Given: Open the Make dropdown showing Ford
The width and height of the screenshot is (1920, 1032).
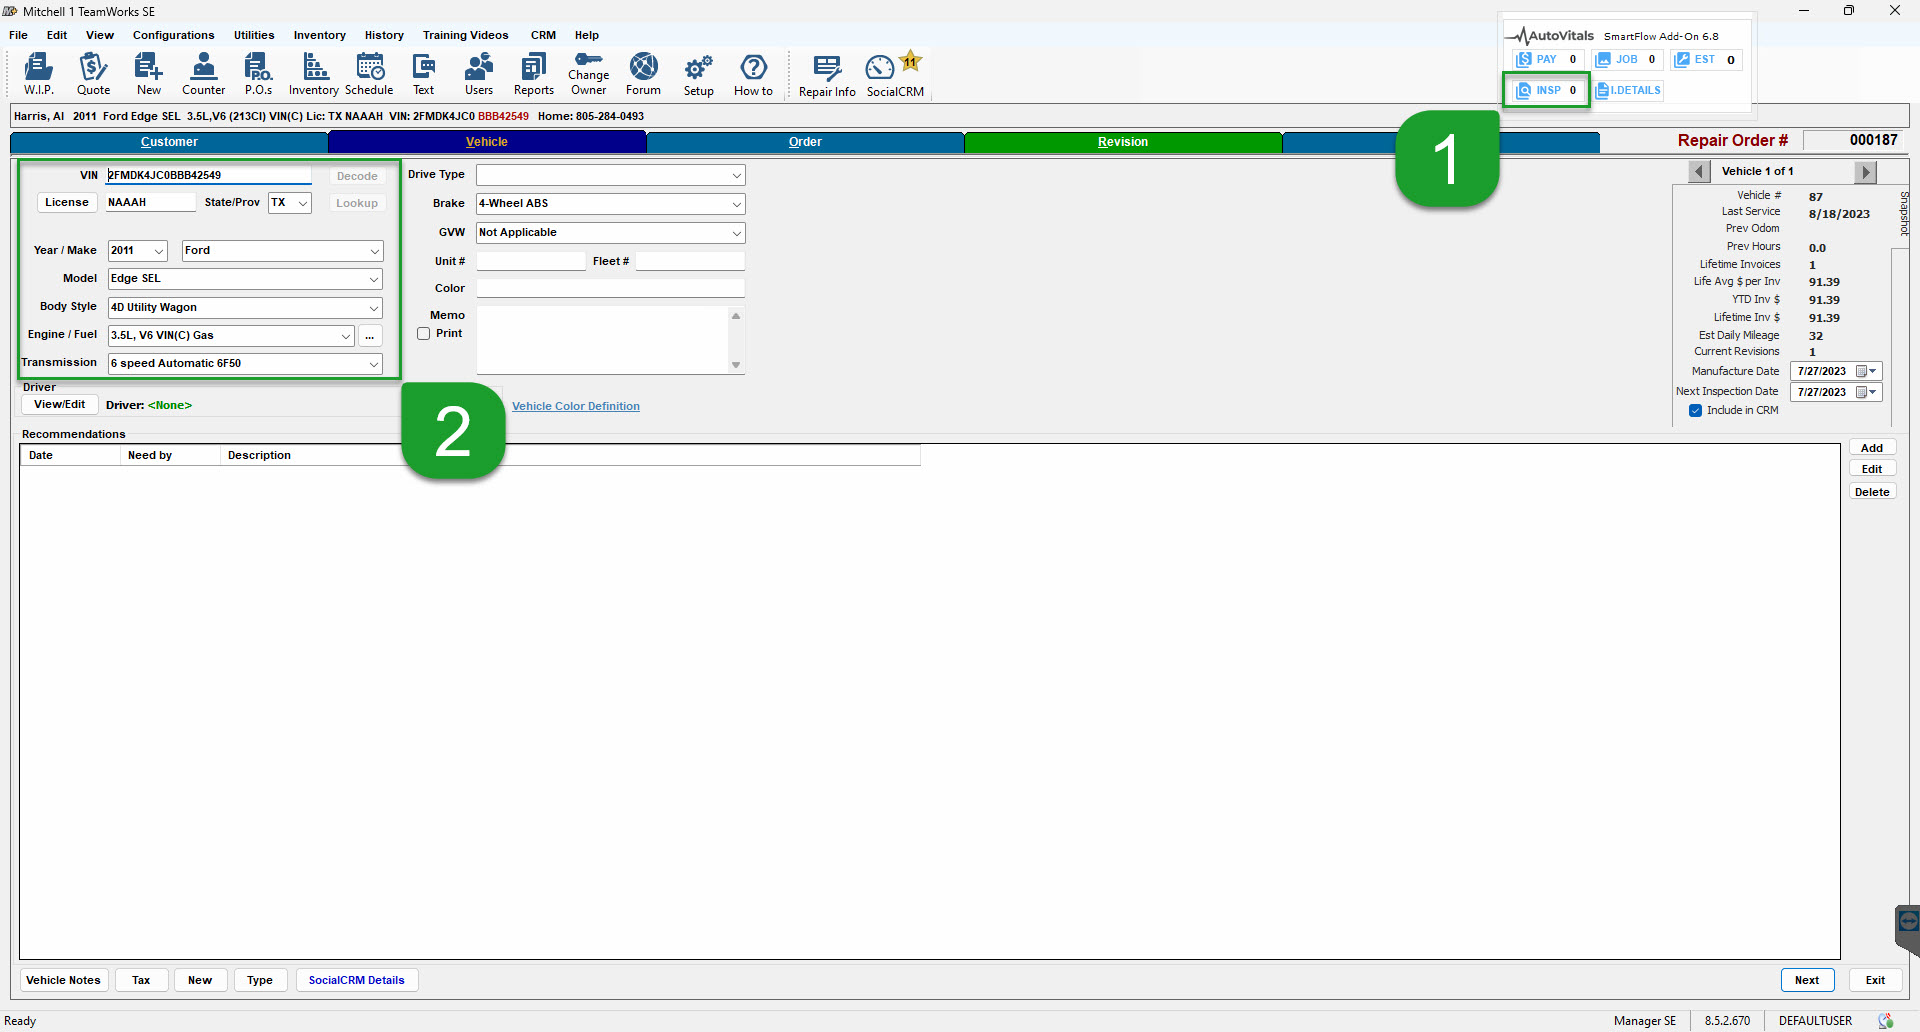Looking at the screenshot, I should 375,251.
